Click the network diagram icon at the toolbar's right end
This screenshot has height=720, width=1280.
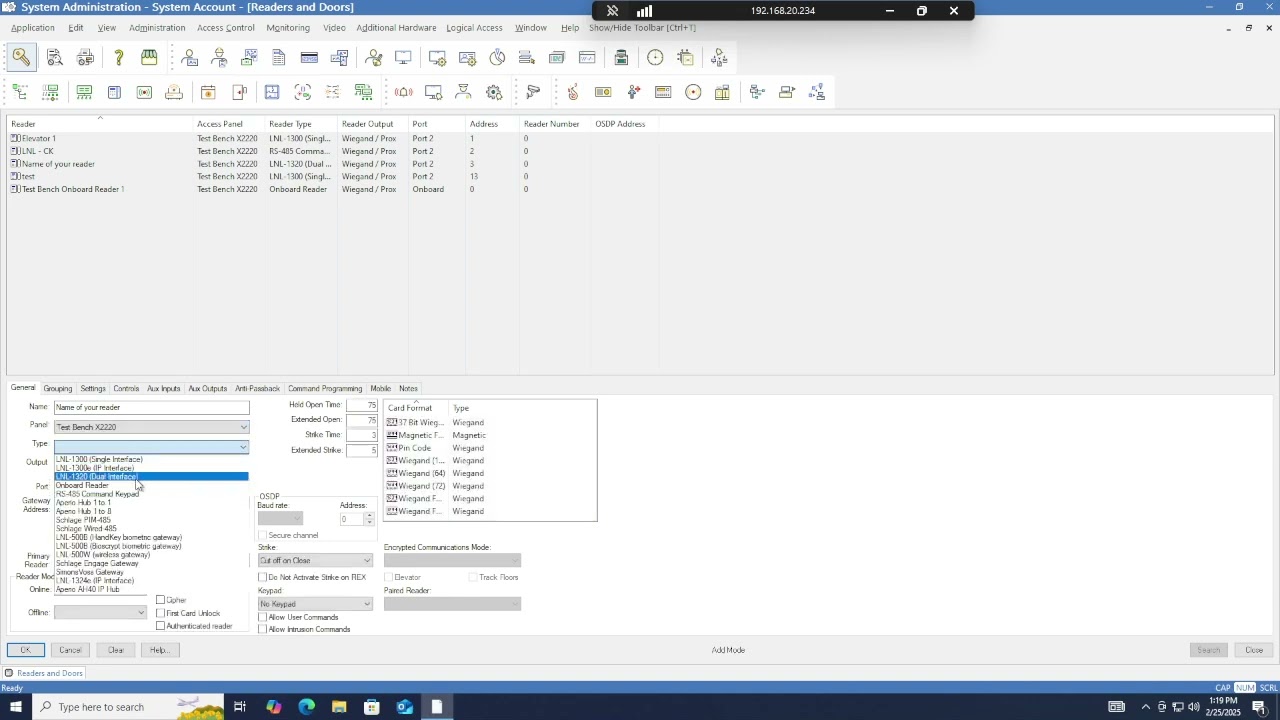[817, 92]
